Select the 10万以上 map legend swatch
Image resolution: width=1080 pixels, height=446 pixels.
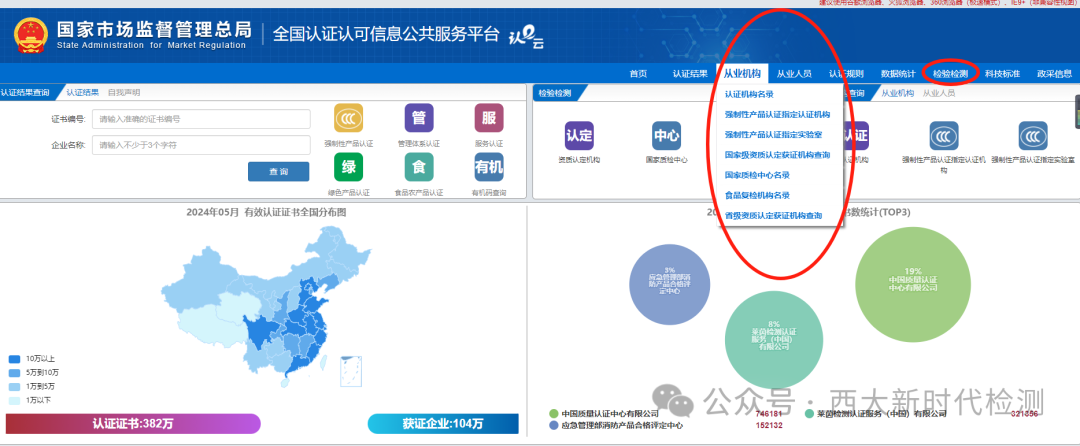click(14, 359)
